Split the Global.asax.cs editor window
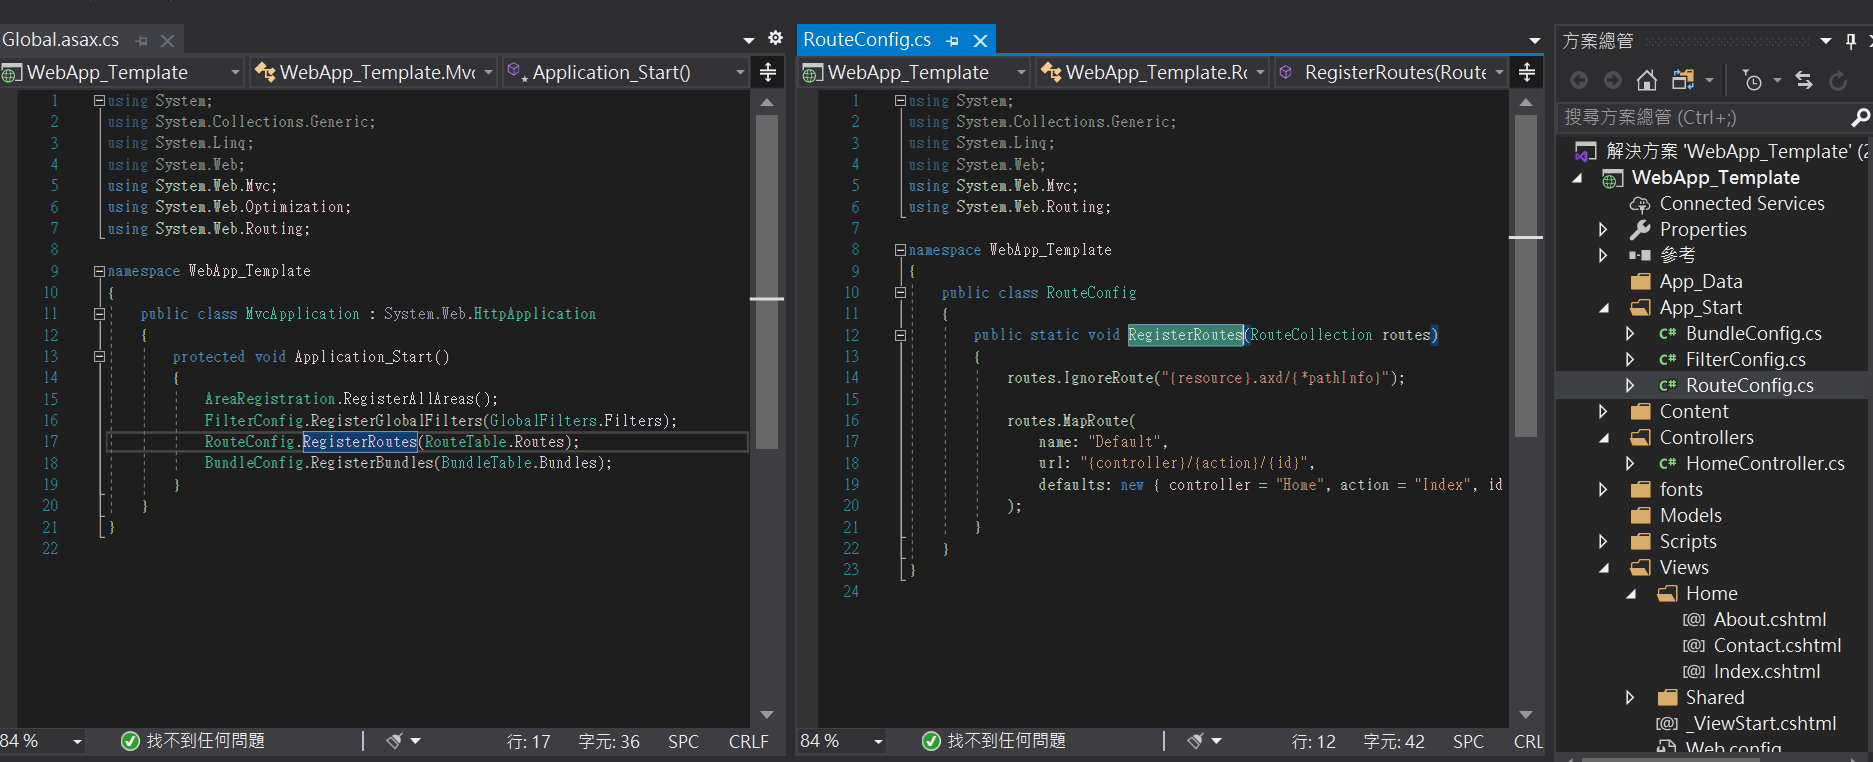The height and width of the screenshot is (762, 1873). pos(768,72)
